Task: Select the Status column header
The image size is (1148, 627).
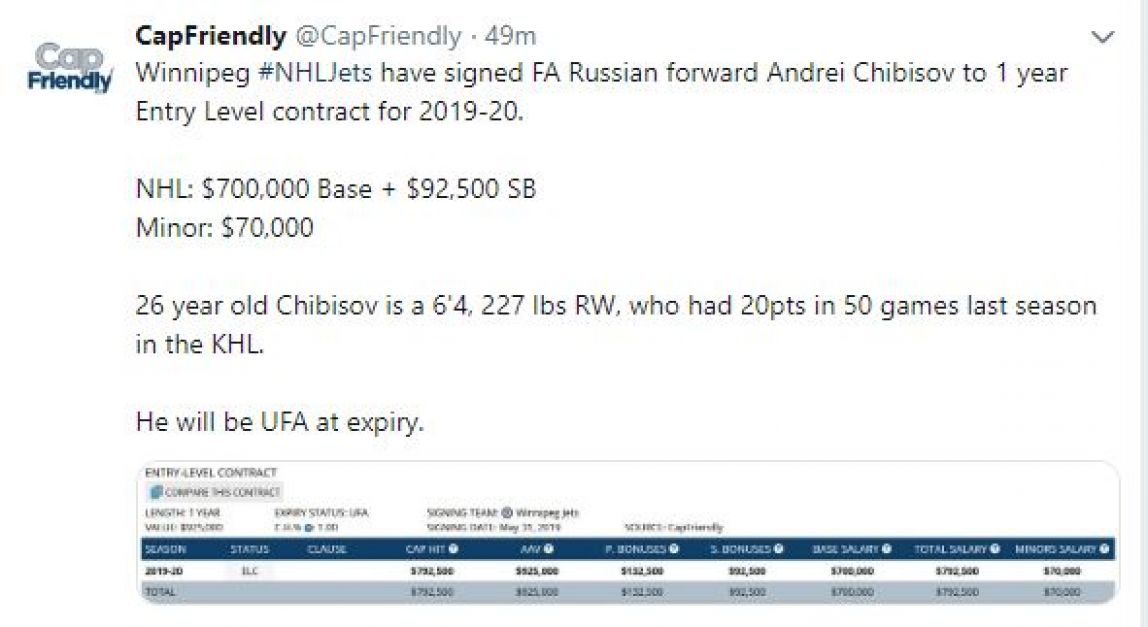Action: tap(250, 549)
